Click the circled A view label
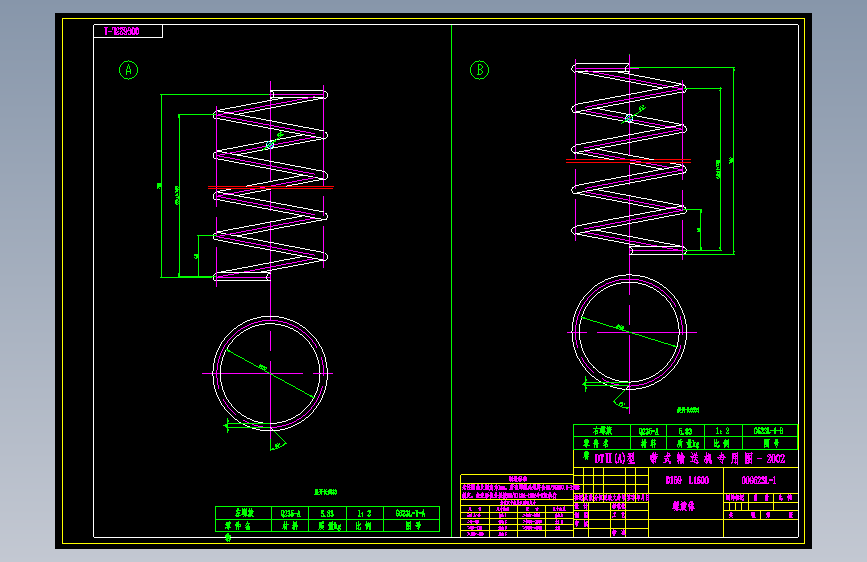Viewport: 867px width, 562px height. point(128,70)
